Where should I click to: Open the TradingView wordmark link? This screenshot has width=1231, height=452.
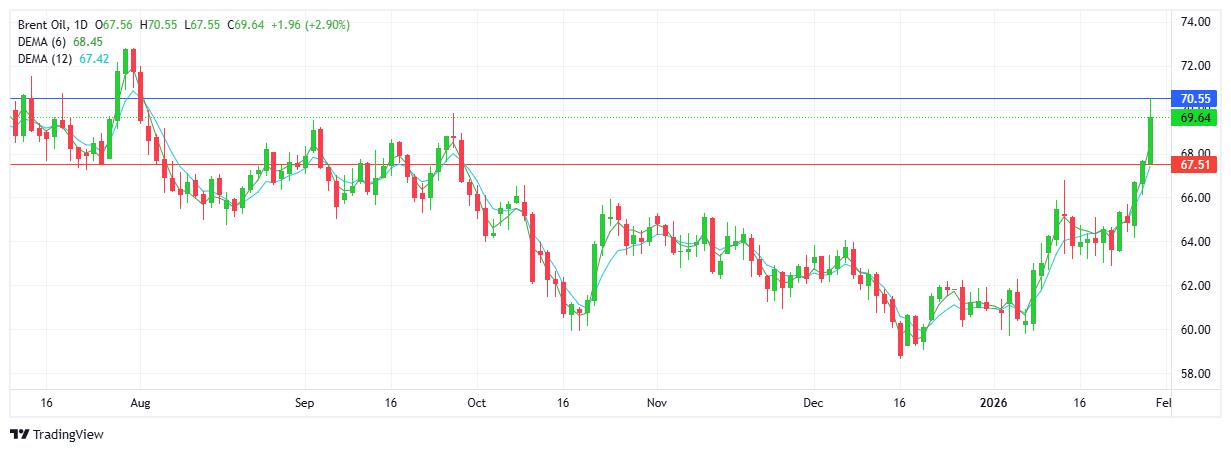click(x=68, y=435)
